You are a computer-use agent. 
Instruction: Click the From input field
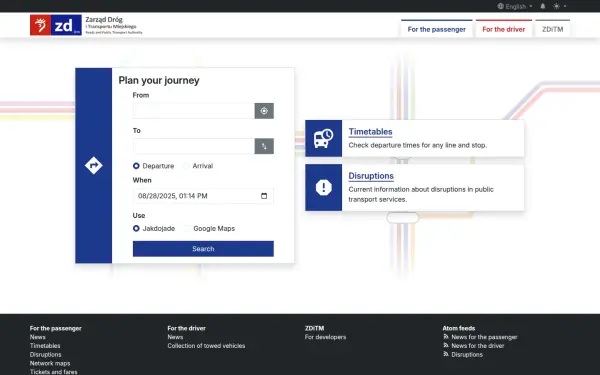194,111
